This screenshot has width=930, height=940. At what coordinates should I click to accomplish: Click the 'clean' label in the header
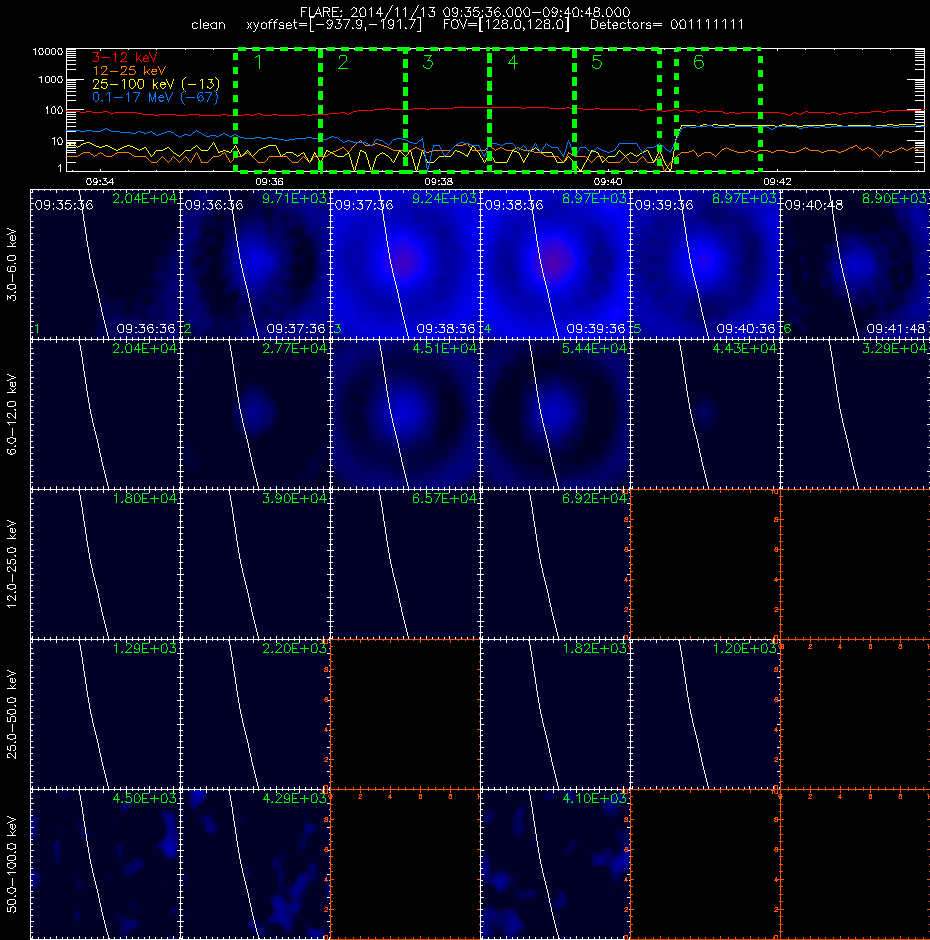[209, 25]
